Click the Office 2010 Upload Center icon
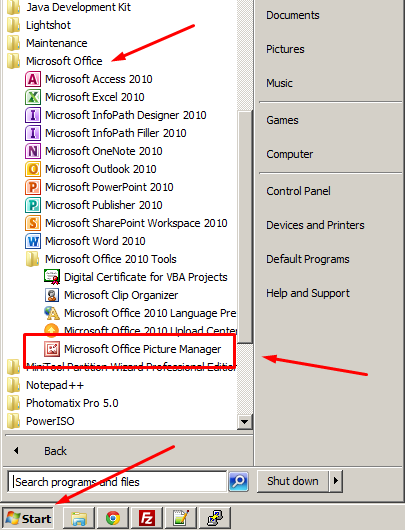The width and height of the screenshot is (405, 530). click(x=51, y=330)
